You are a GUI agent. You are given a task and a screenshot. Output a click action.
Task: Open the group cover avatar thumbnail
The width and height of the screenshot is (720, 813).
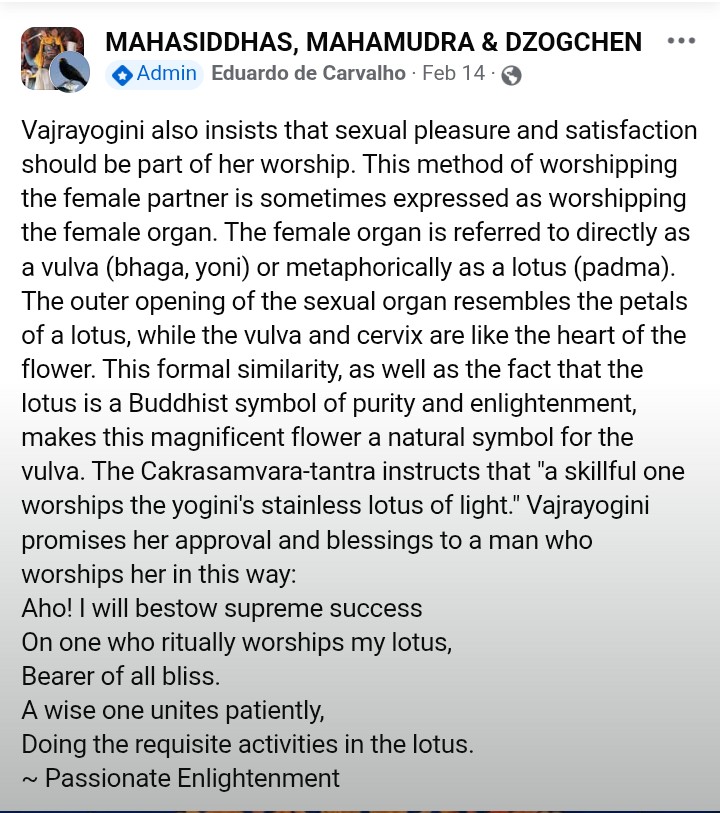pyautogui.click(x=52, y=58)
